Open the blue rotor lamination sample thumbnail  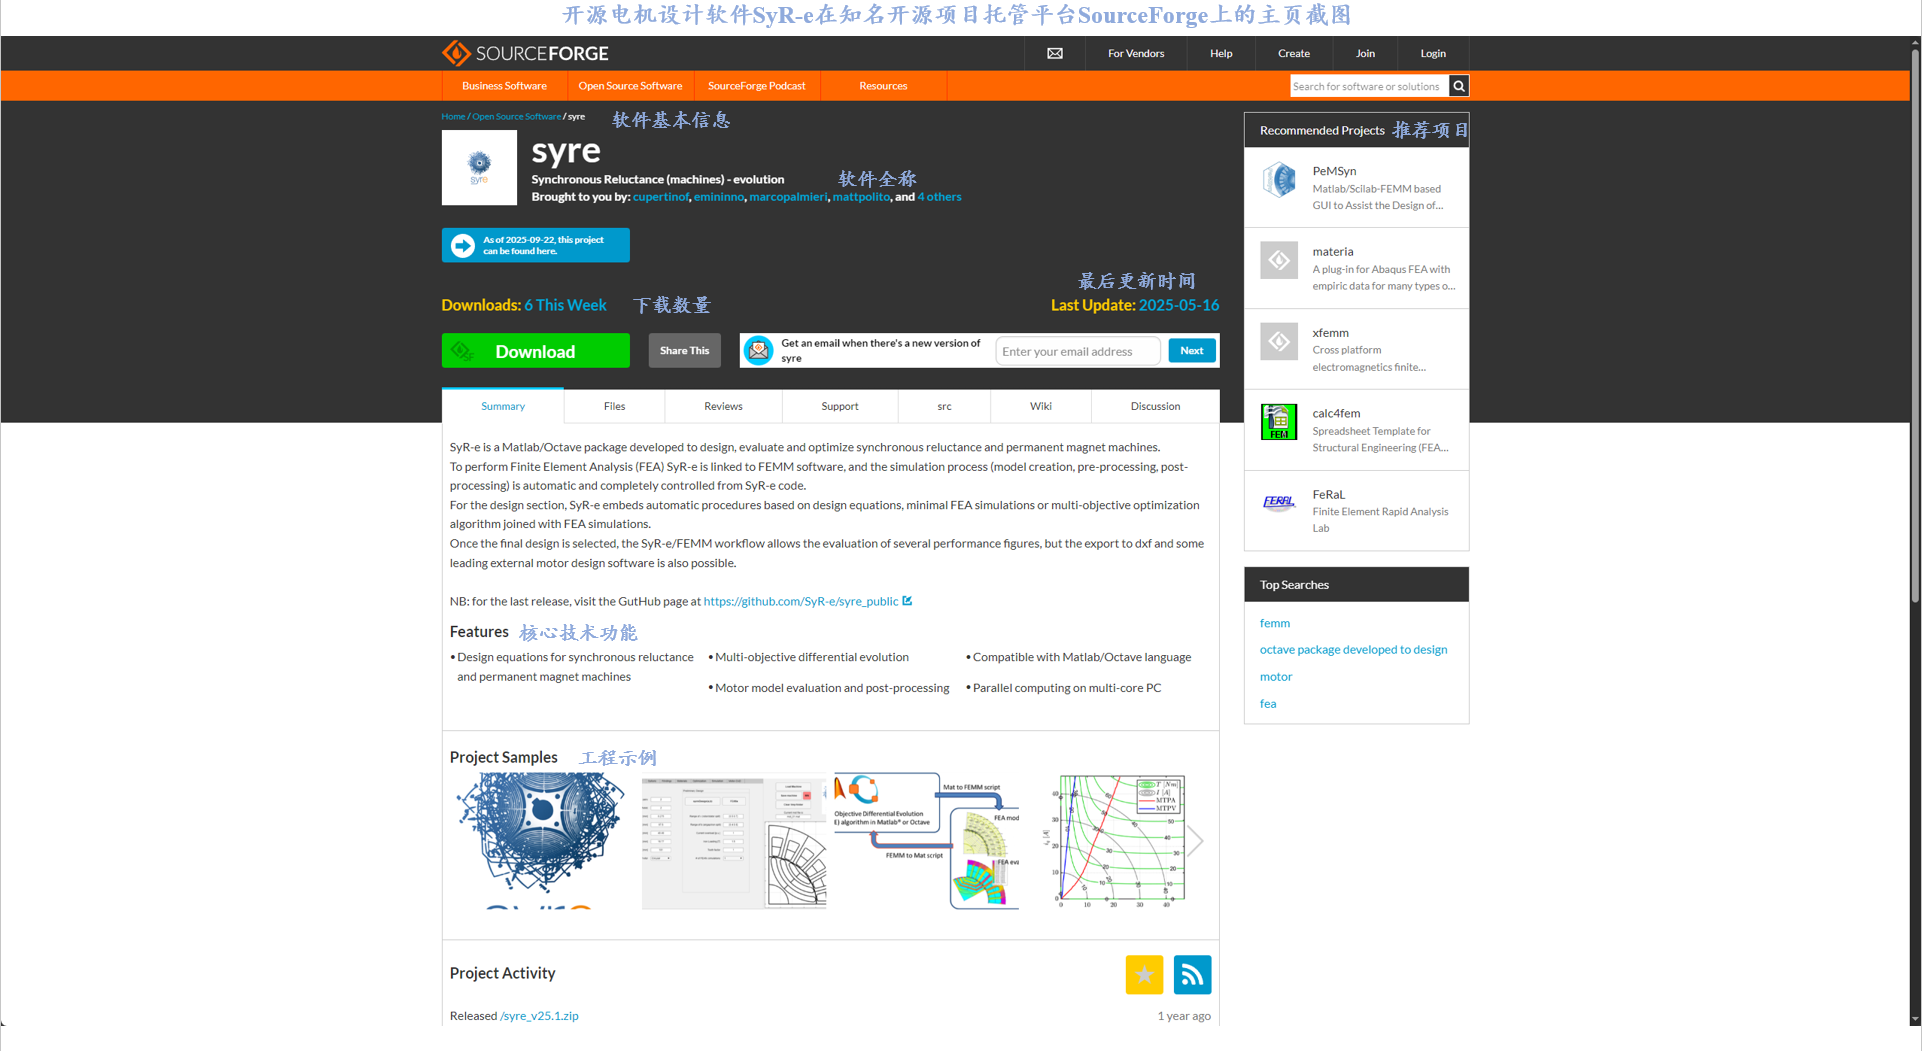(539, 840)
